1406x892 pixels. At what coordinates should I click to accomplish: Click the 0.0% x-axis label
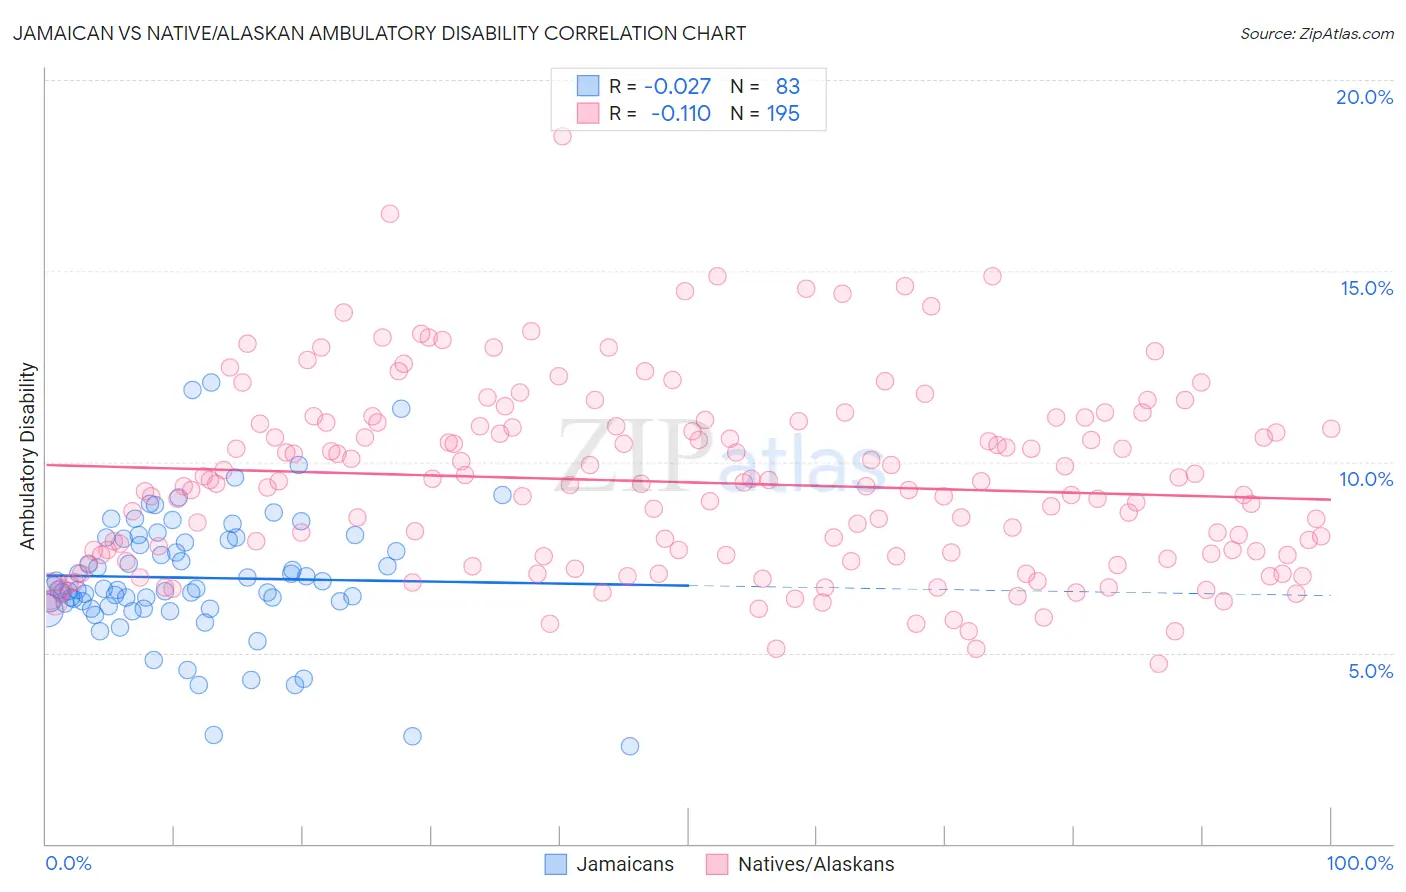coord(68,863)
